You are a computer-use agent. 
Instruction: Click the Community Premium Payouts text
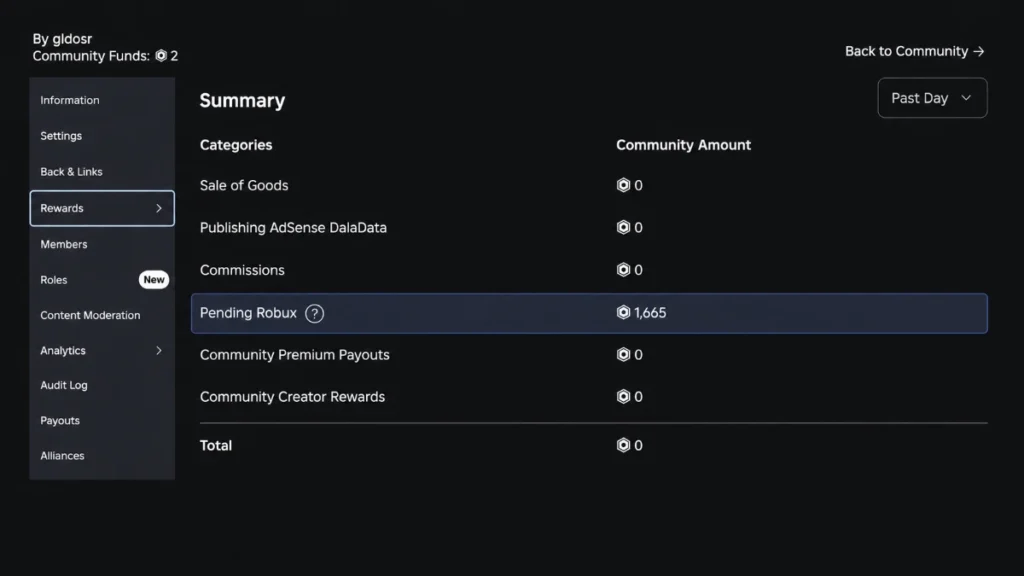[x=295, y=355]
